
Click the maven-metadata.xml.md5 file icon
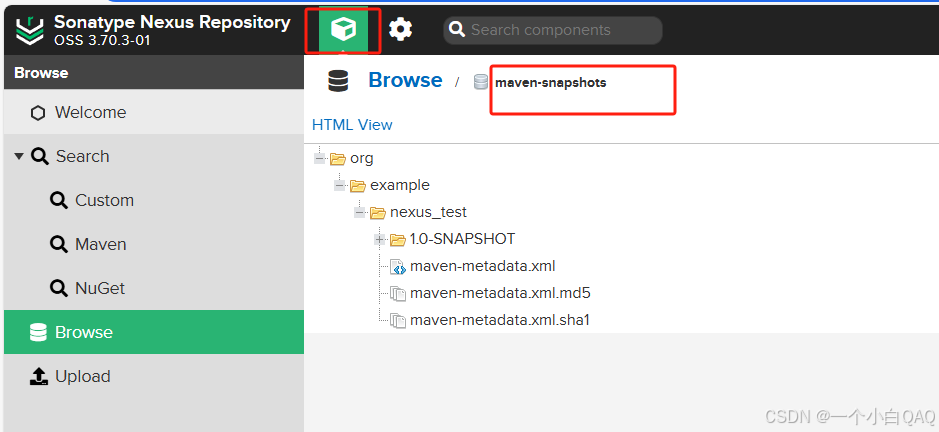click(398, 294)
